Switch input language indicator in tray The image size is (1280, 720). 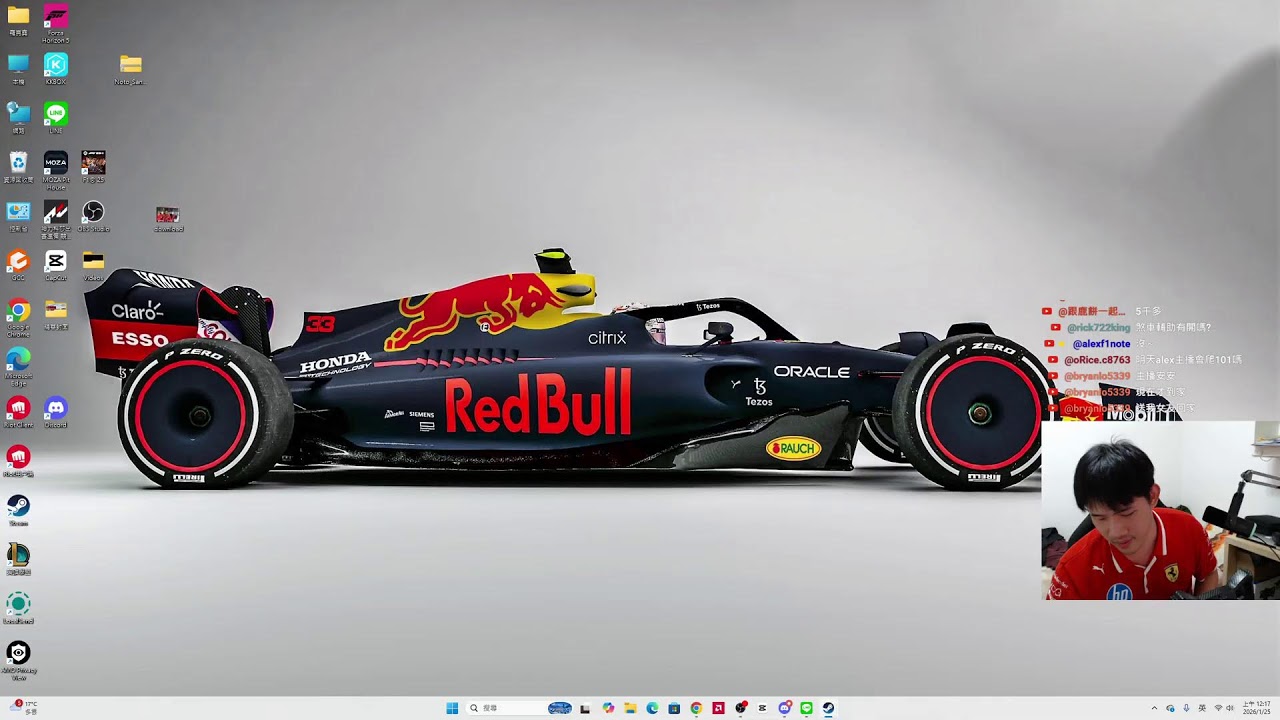[x=1202, y=708]
